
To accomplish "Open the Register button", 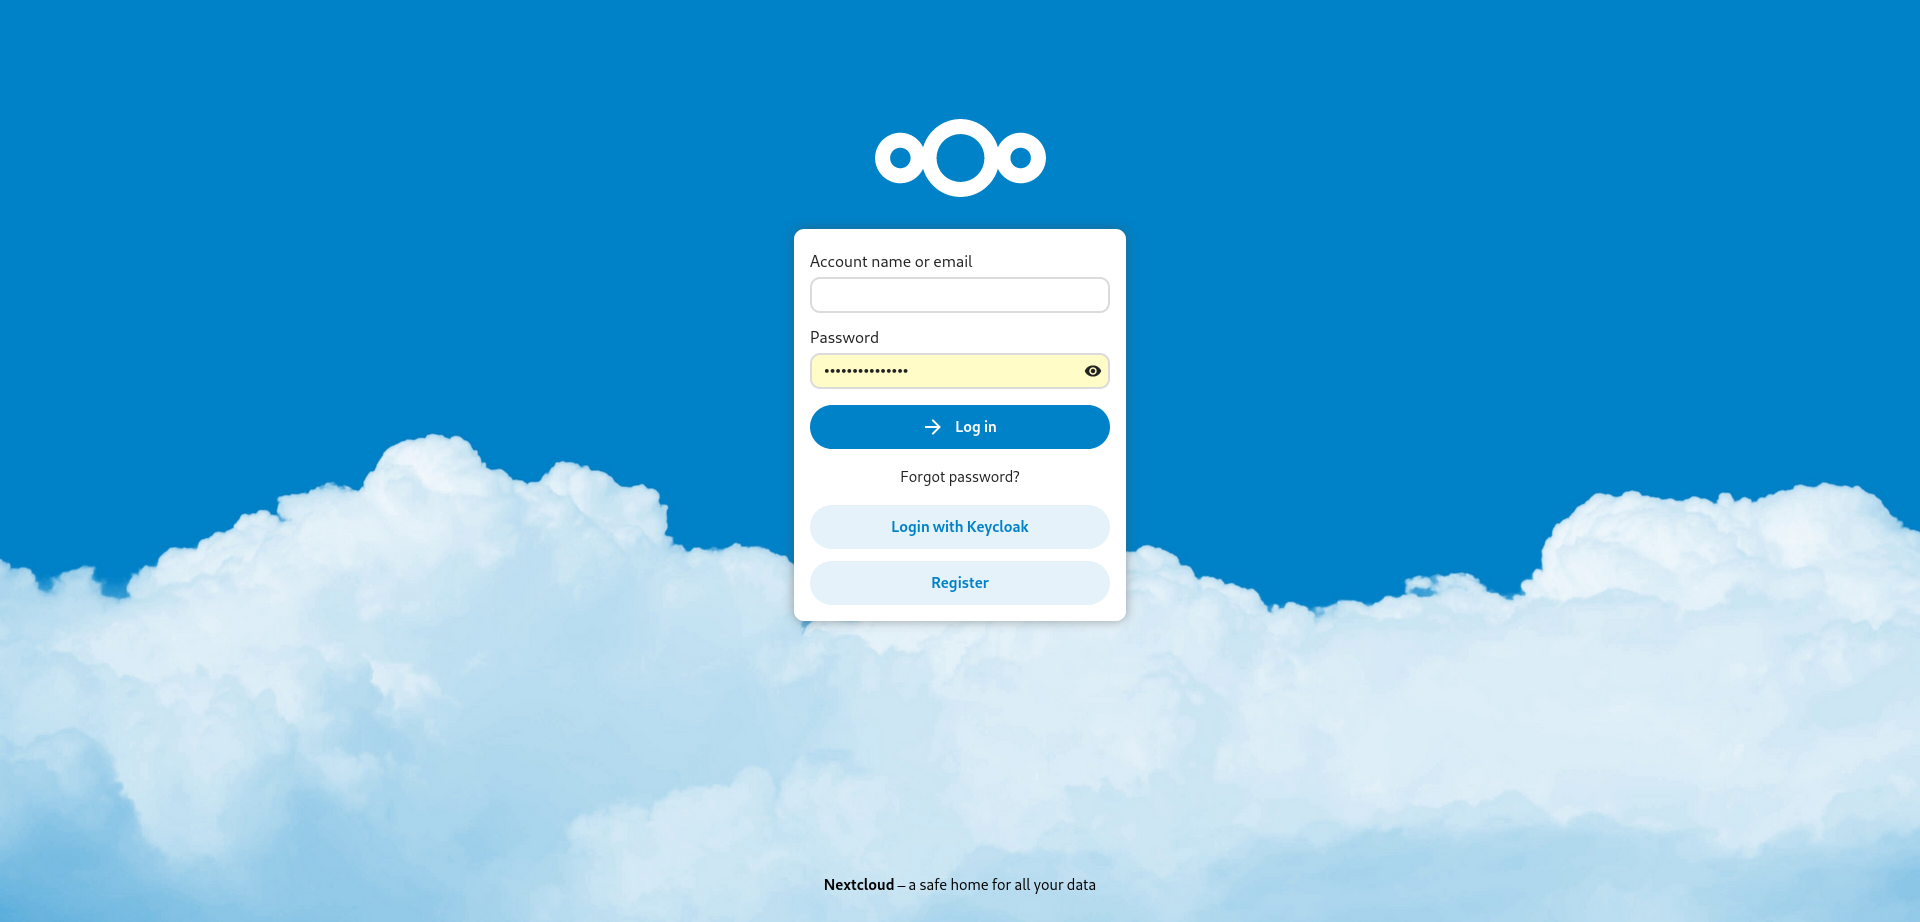I will 960,583.
